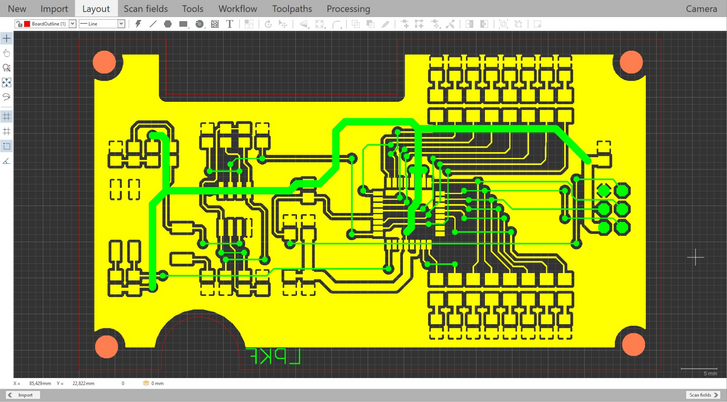The height and width of the screenshot is (402, 727).
Task: Pick the line drawing tool
Action: pos(153,23)
